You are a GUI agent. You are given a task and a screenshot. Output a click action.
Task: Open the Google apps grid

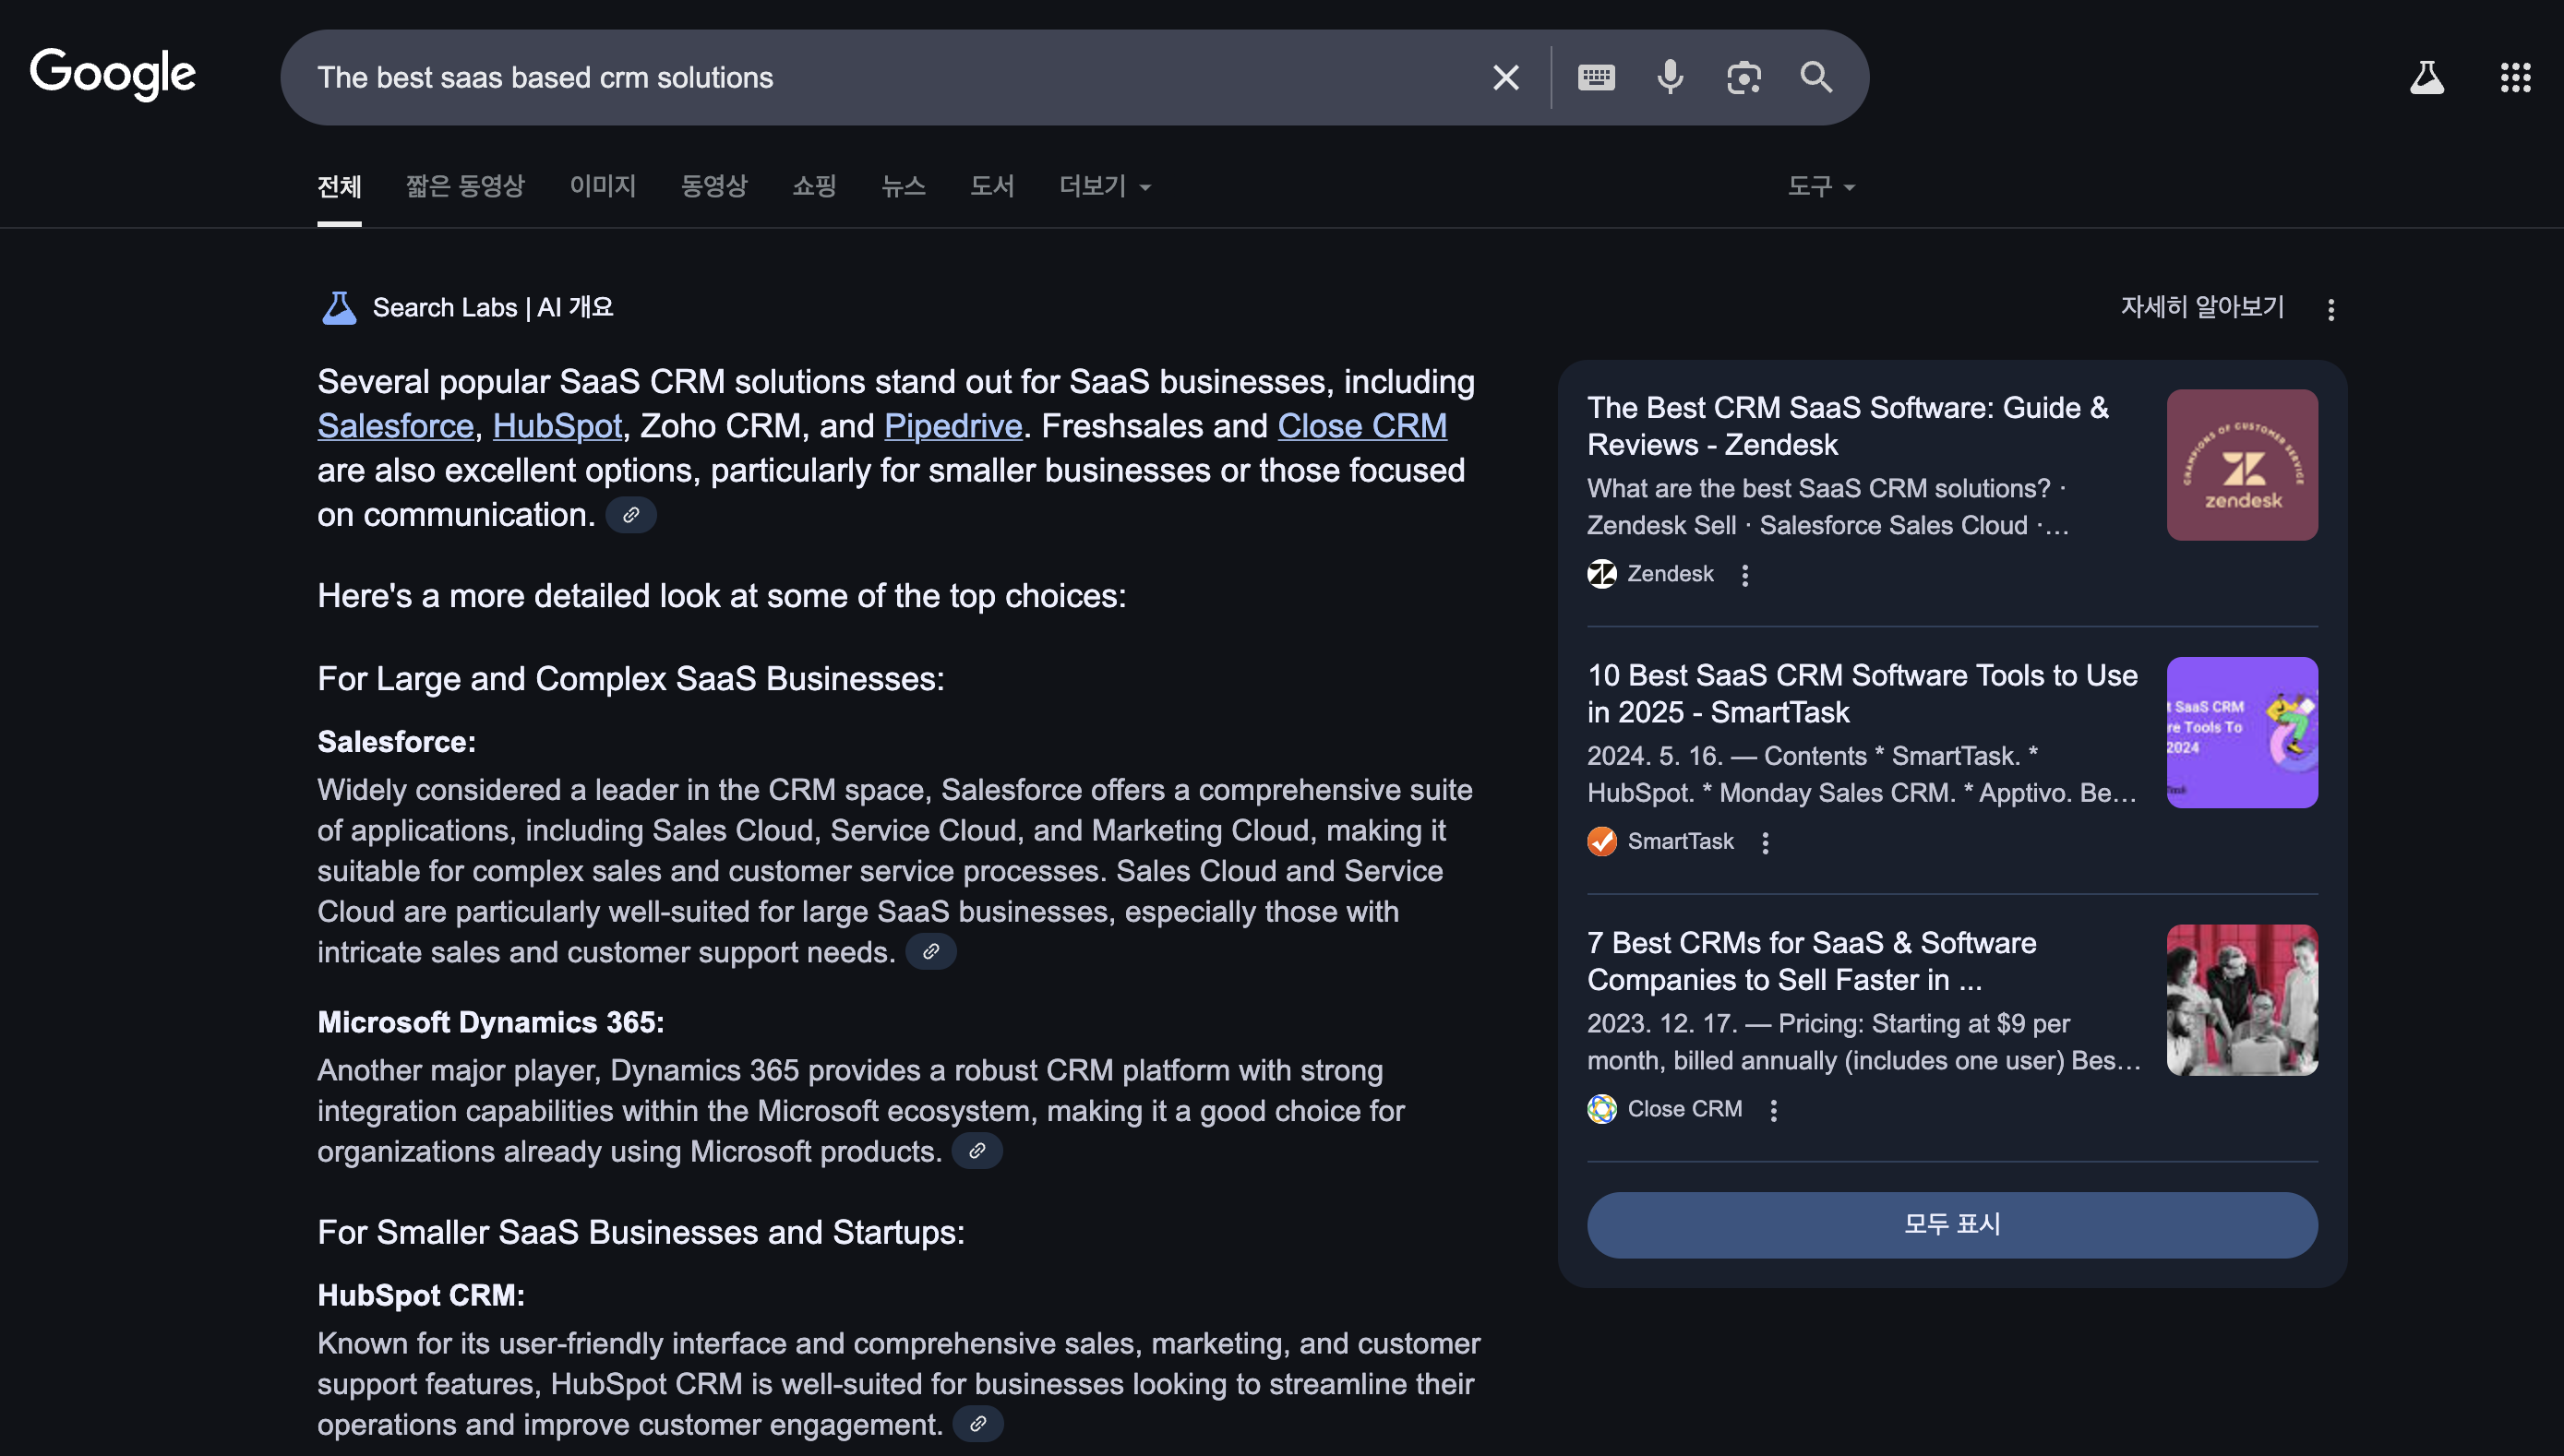[x=2515, y=77]
